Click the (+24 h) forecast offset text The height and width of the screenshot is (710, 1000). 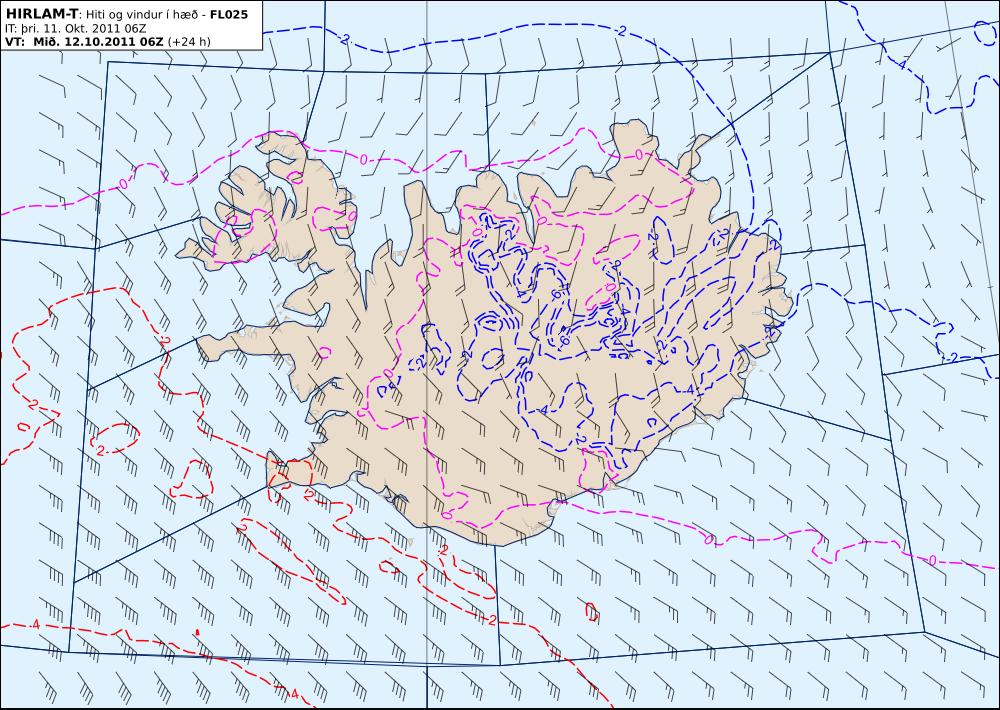pyautogui.click(x=189, y=42)
